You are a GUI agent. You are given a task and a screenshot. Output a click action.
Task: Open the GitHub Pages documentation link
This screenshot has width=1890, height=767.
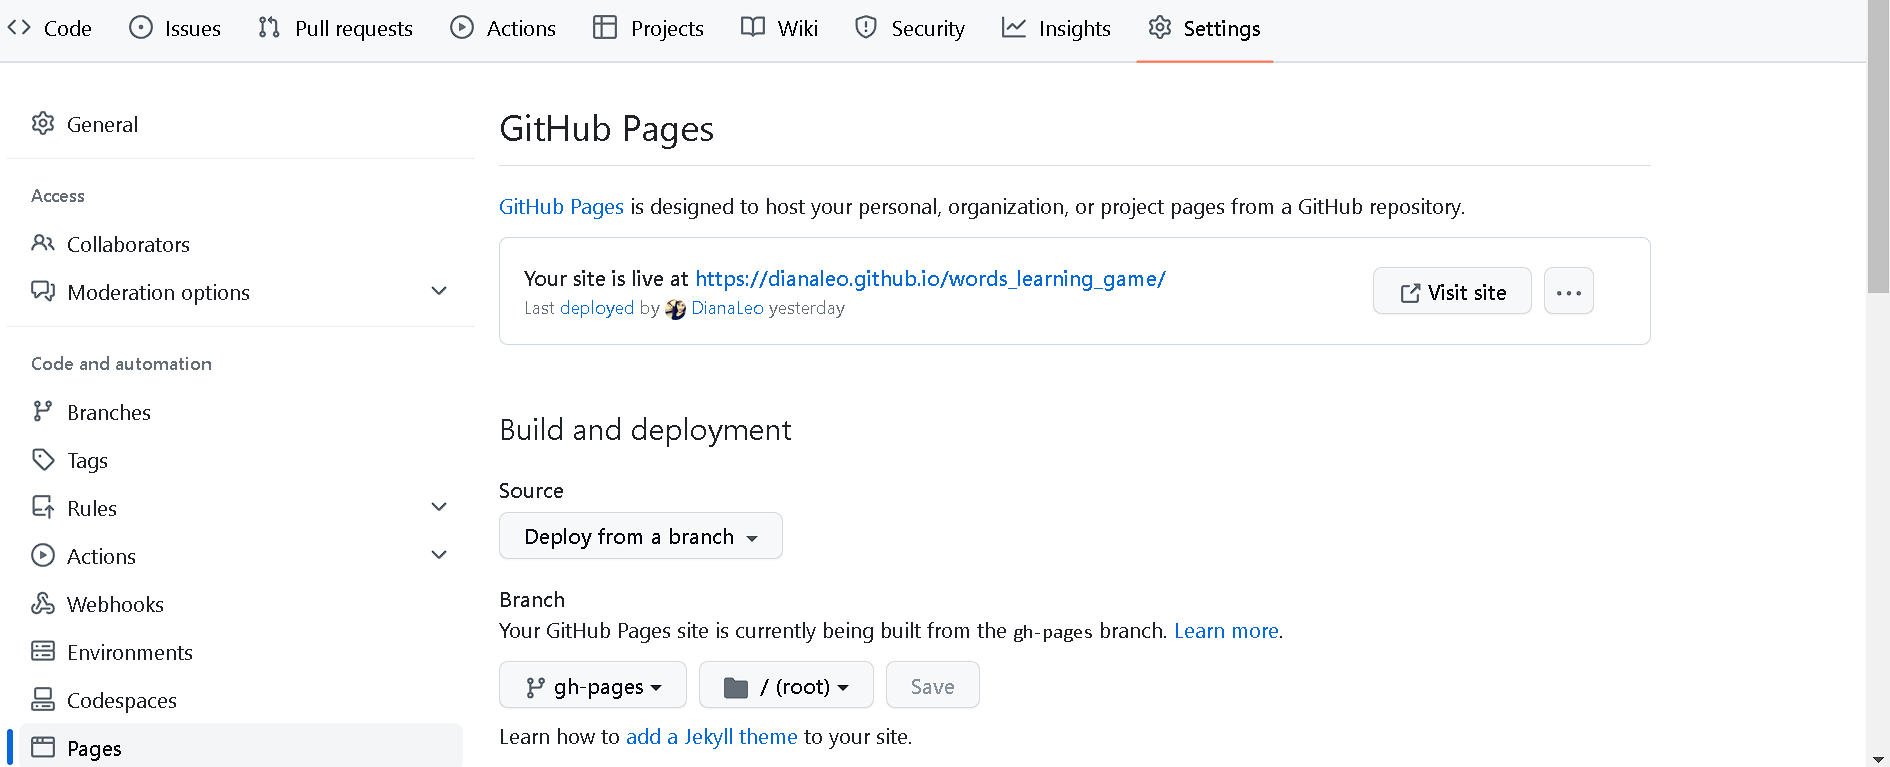561,207
